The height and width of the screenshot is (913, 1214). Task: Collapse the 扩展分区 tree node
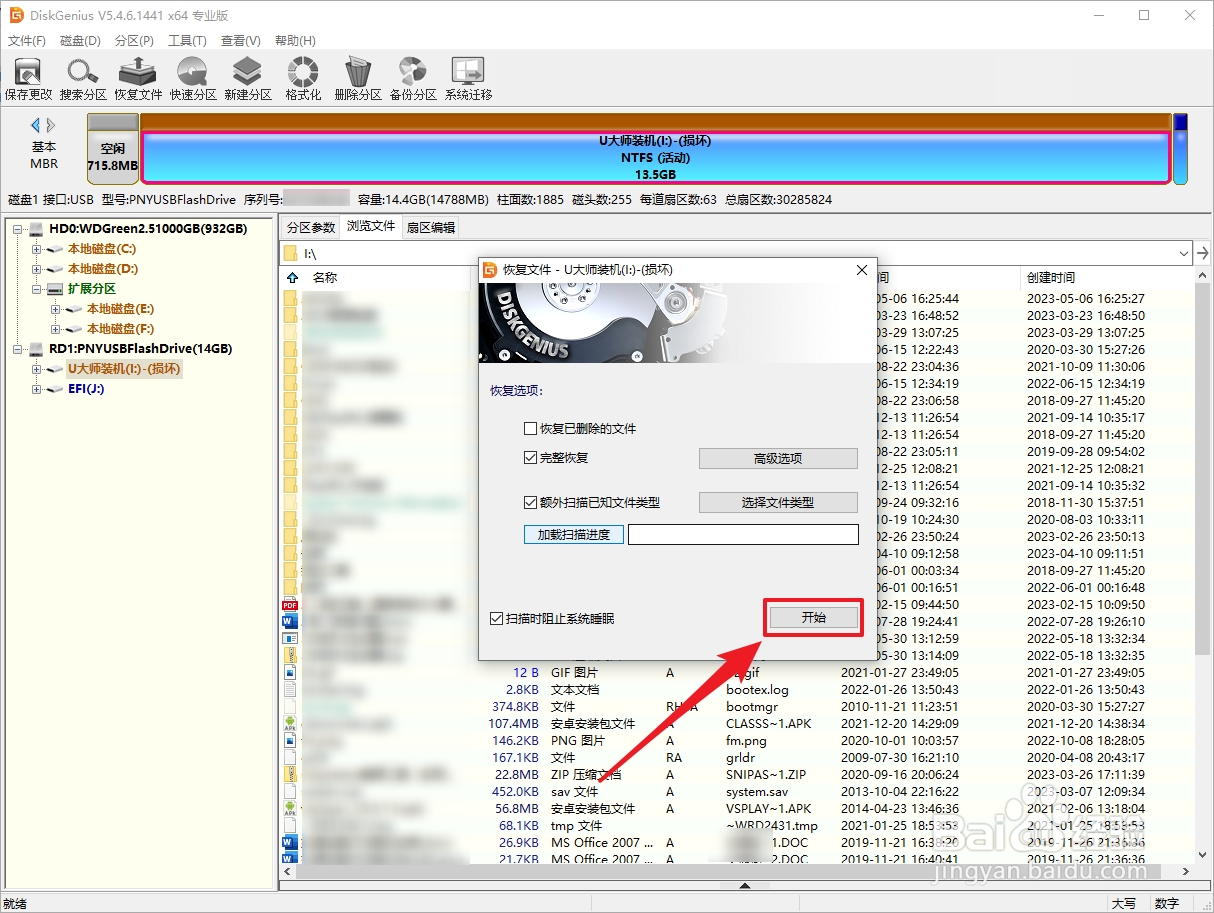37,289
